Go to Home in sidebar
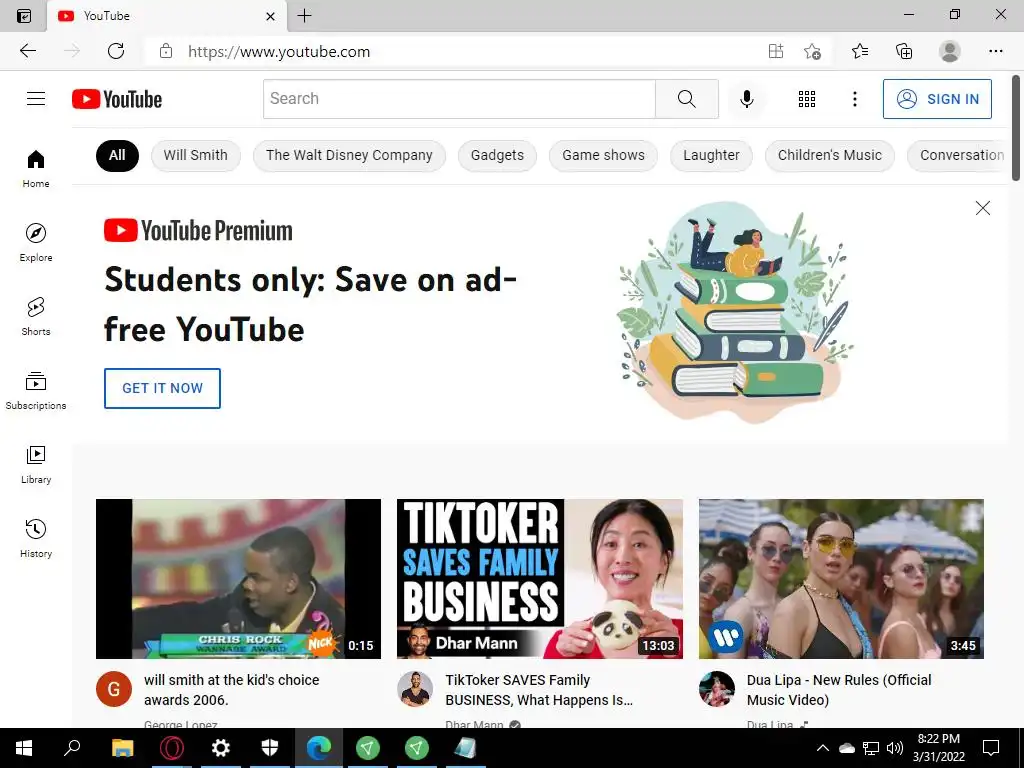This screenshot has height=768, width=1024. (36, 168)
